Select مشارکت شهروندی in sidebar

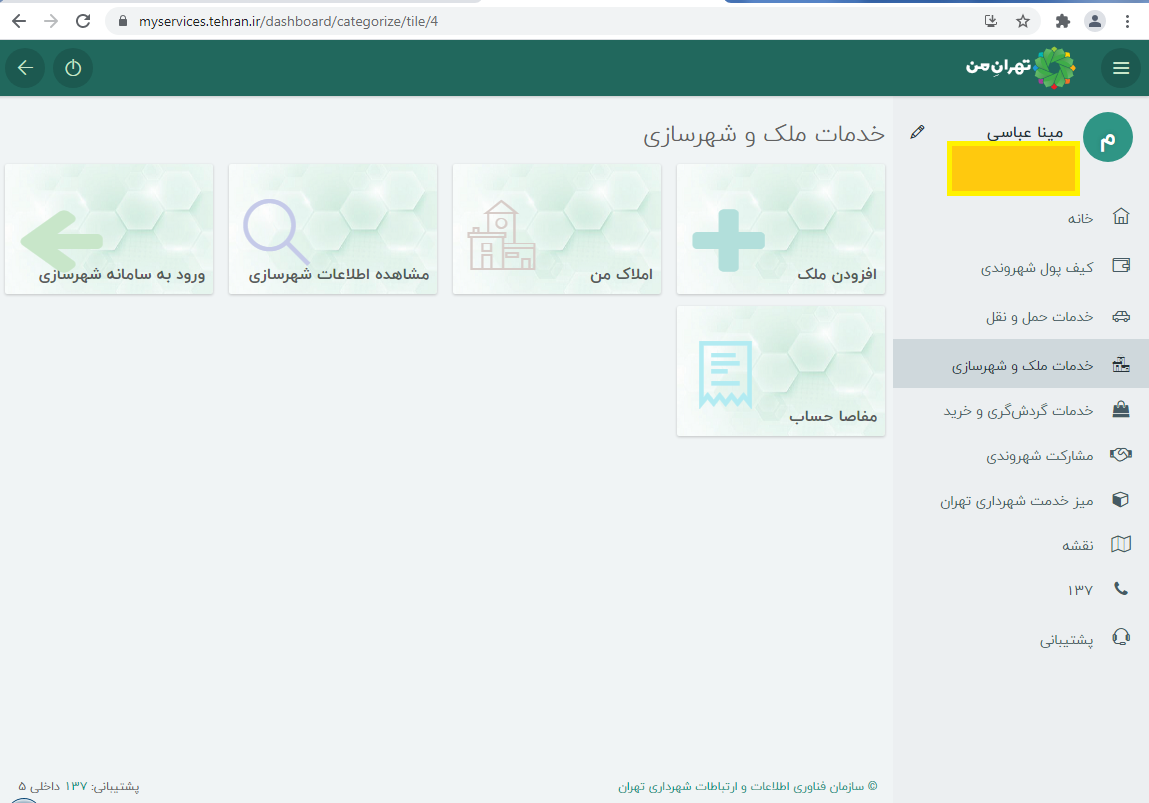coord(1039,456)
